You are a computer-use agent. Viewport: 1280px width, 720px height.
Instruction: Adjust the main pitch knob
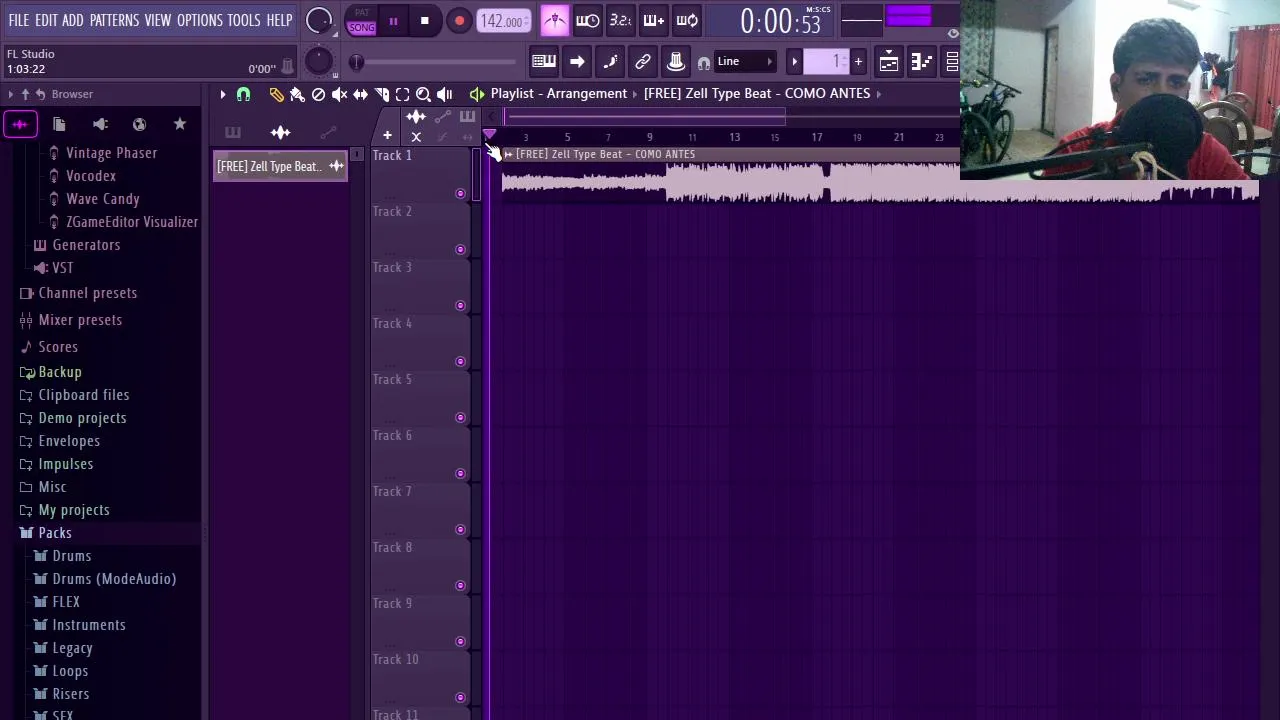pyautogui.click(x=319, y=61)
